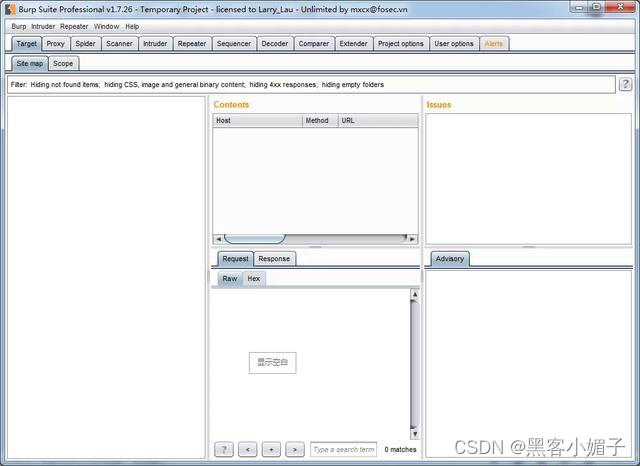Screen dimensions: 640x466
Task: Open the Alerts tab
Action: point(494,44)
